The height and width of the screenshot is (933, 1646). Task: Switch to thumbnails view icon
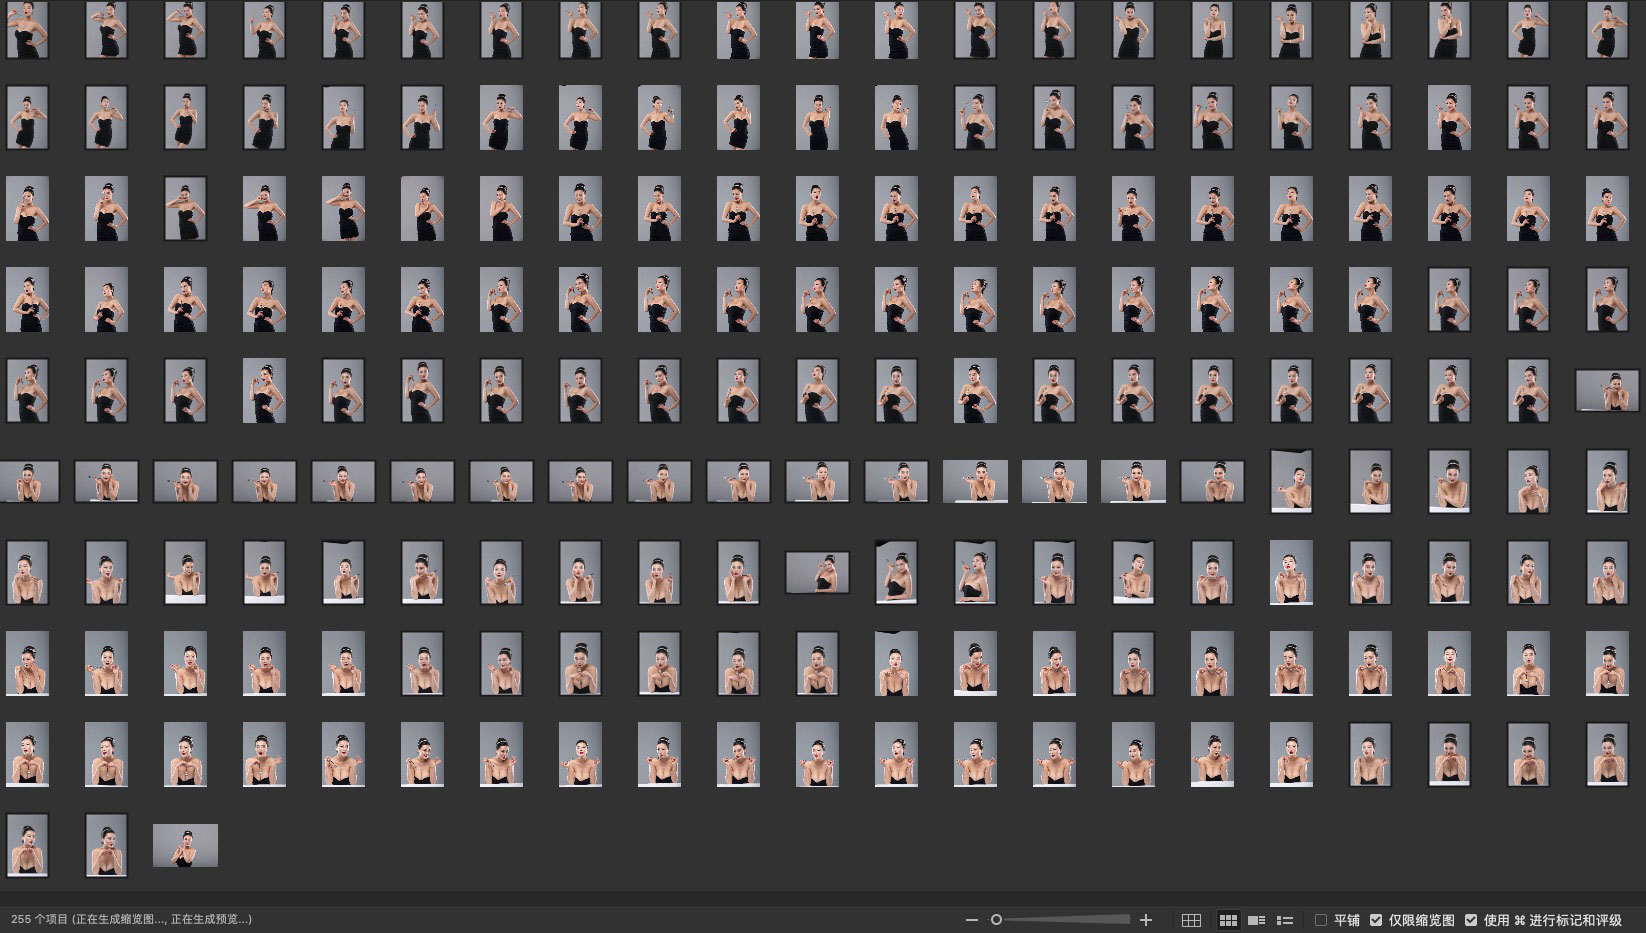(x=1228, y=920)
